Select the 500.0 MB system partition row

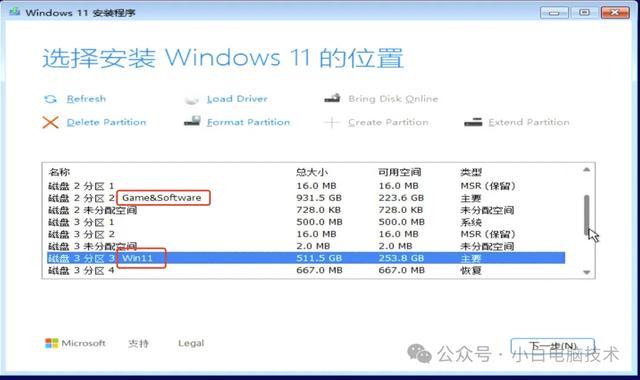click(306, 222)
